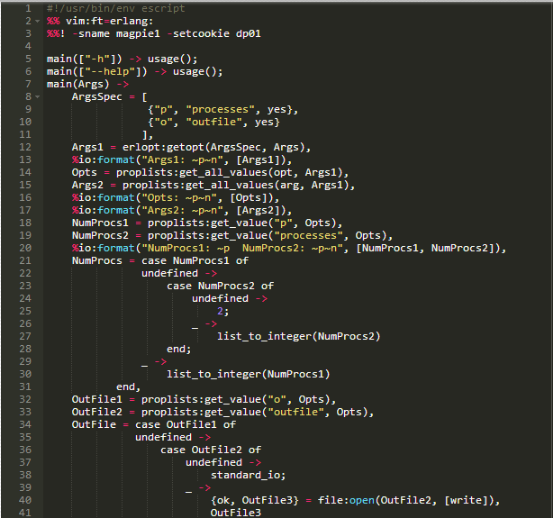Screen dimensions: 554x518
Task: Collapse the ArgsSpec fold arrow on line 8
Action: (x=37, y=97)
